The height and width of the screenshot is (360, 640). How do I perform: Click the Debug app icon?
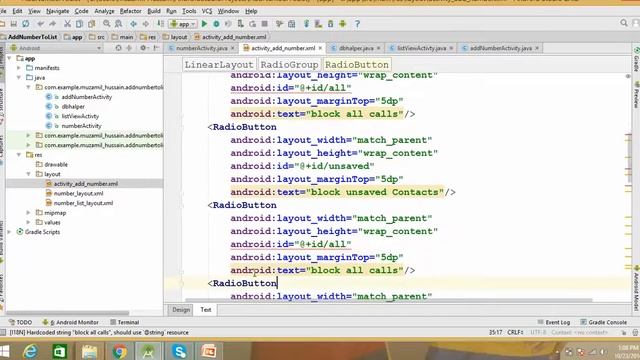[216, 24]
